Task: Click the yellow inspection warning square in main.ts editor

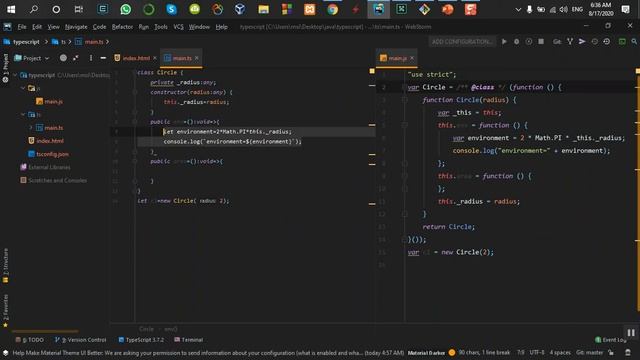Action: click(372, 71)
